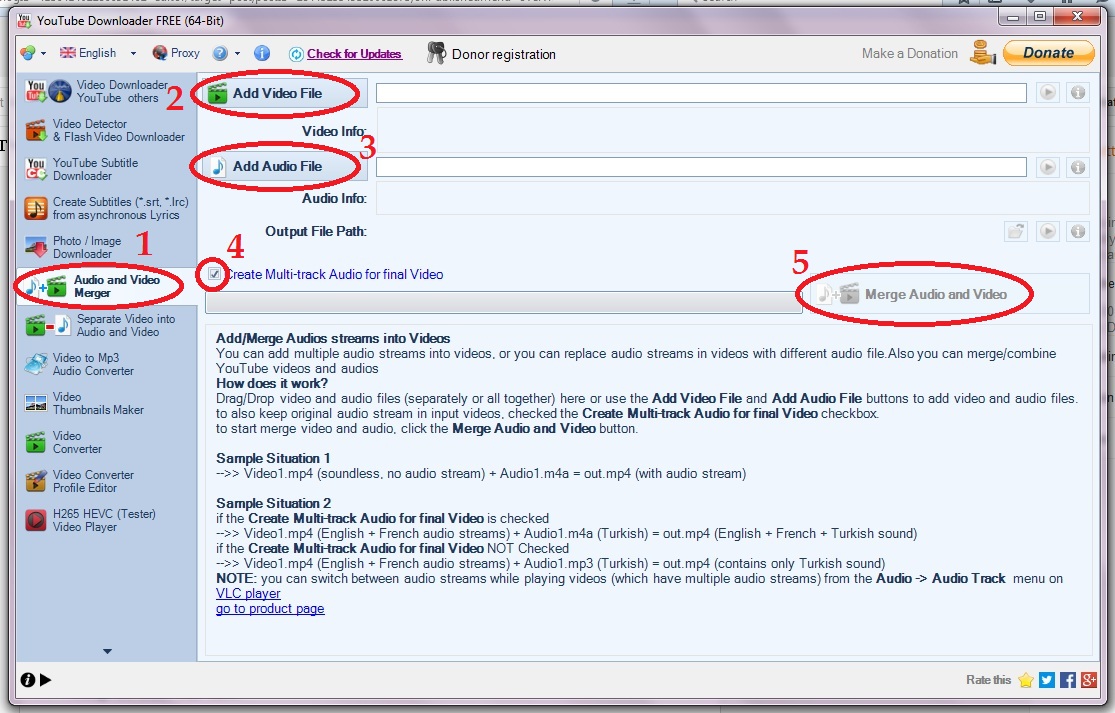
Task: Expand more sidebar modules with down arrow
Action: point(107,651)
